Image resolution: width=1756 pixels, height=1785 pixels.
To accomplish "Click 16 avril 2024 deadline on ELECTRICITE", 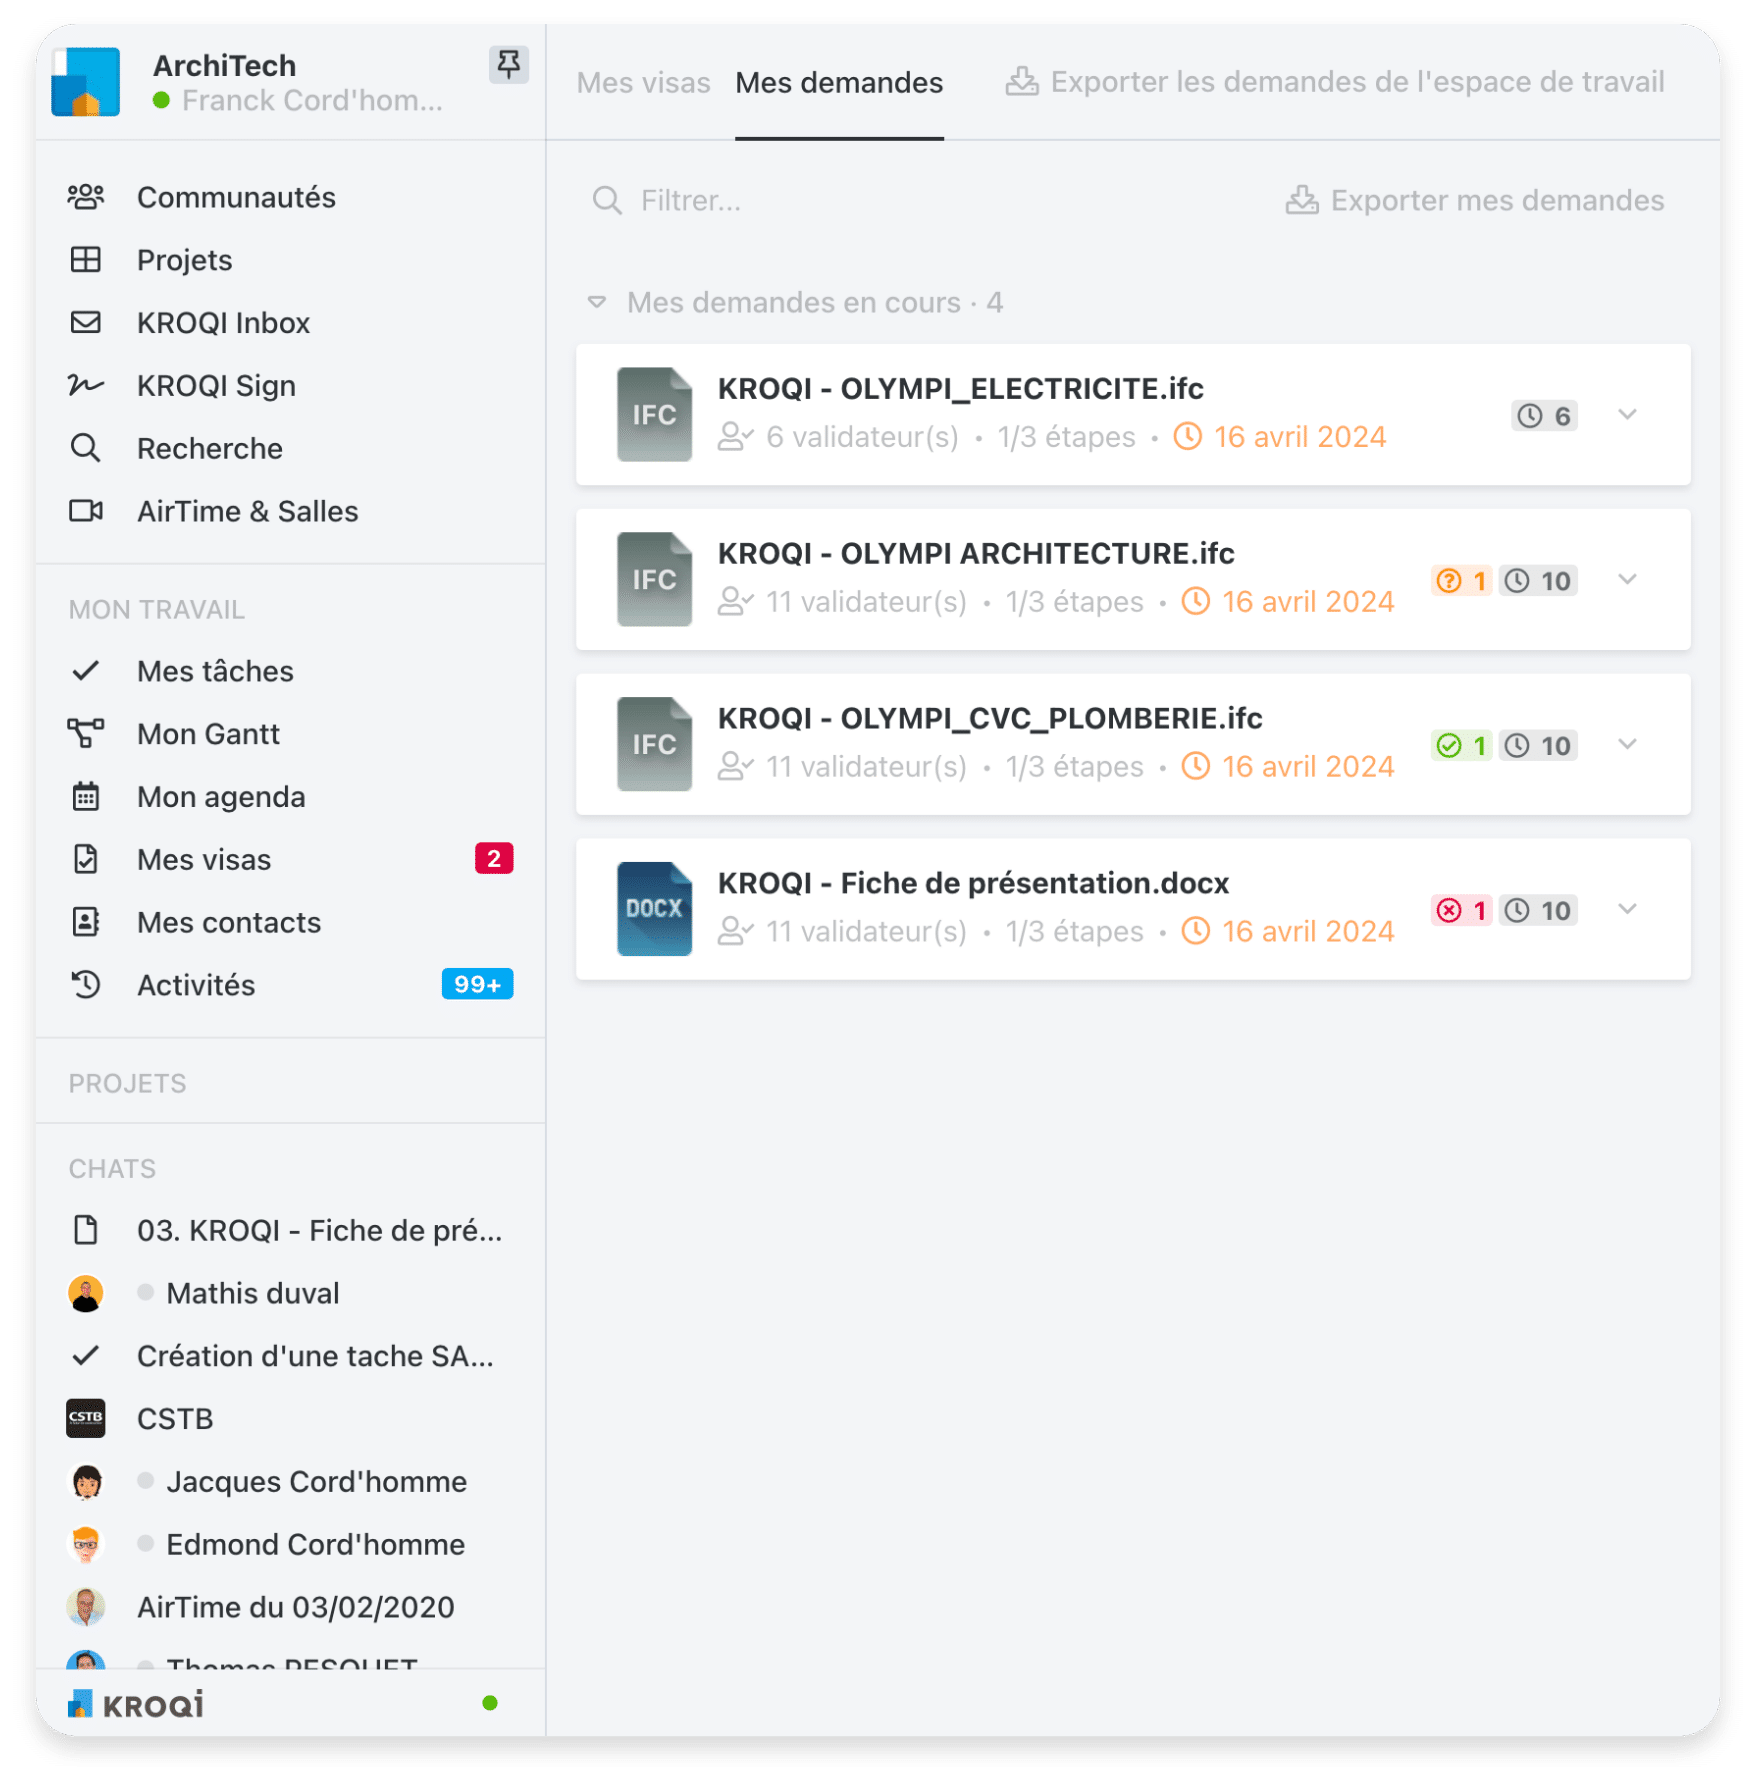I will 1280,437.
